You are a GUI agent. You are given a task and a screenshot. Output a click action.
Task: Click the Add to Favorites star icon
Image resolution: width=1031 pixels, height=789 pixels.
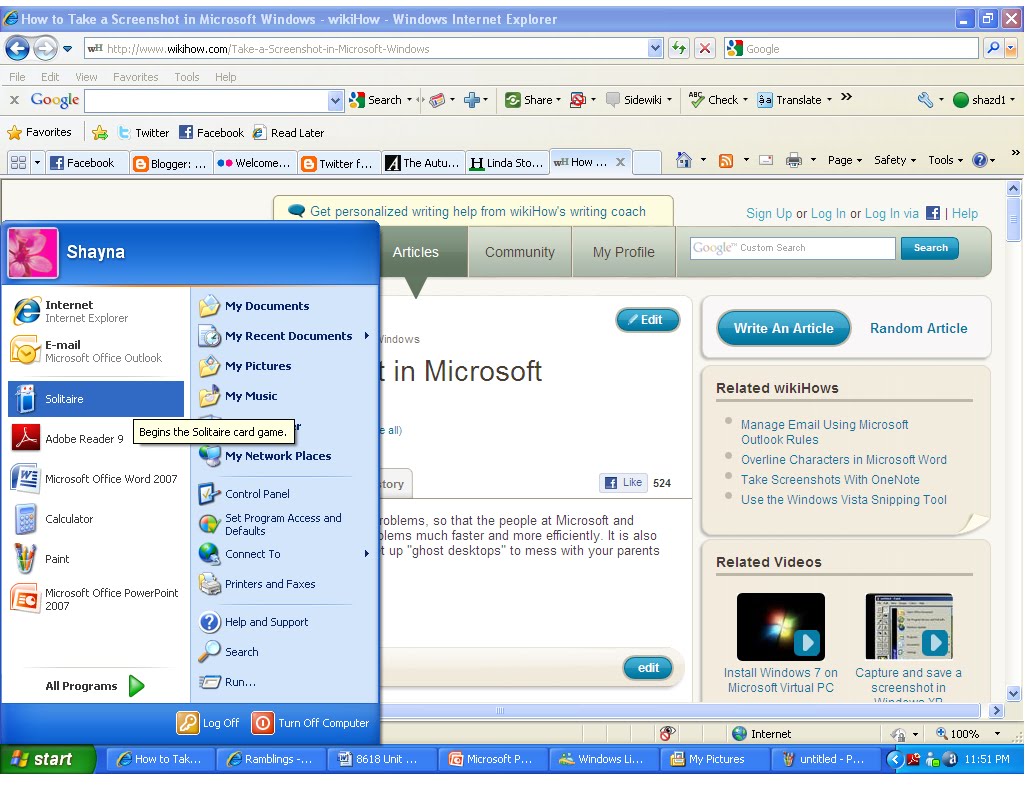pyautogui.click(x=100, y=133)
